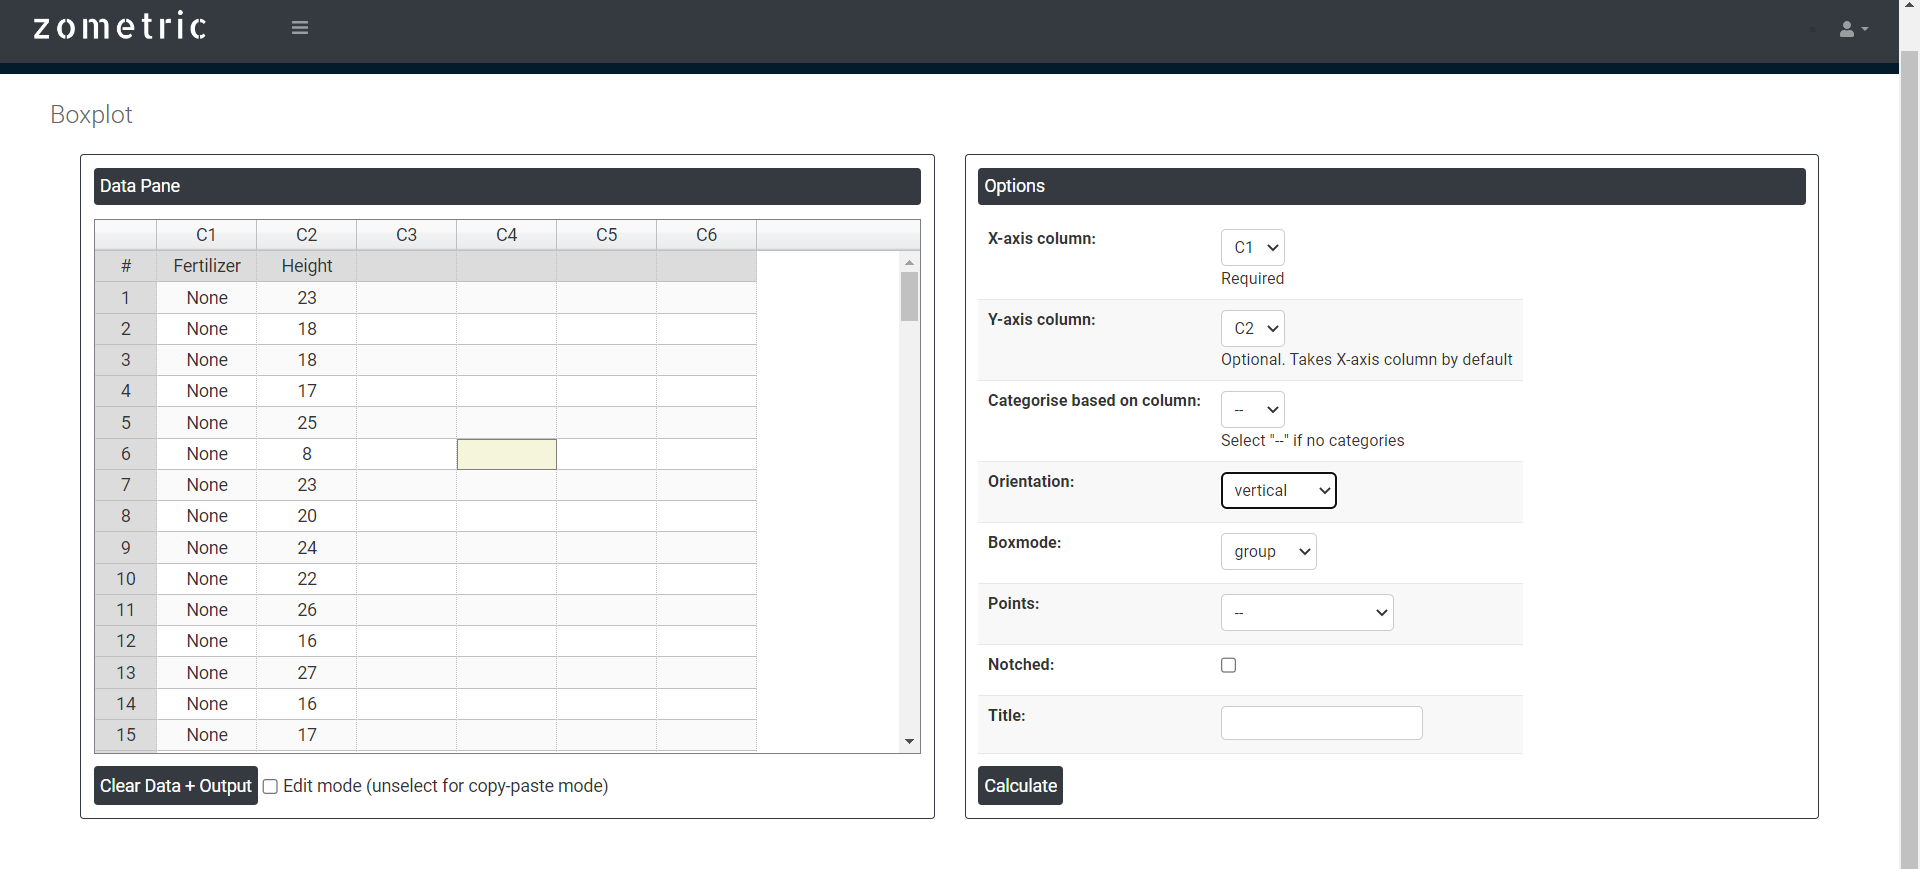
Task: Select the C1 column header
Action: [x=206, y=235]
